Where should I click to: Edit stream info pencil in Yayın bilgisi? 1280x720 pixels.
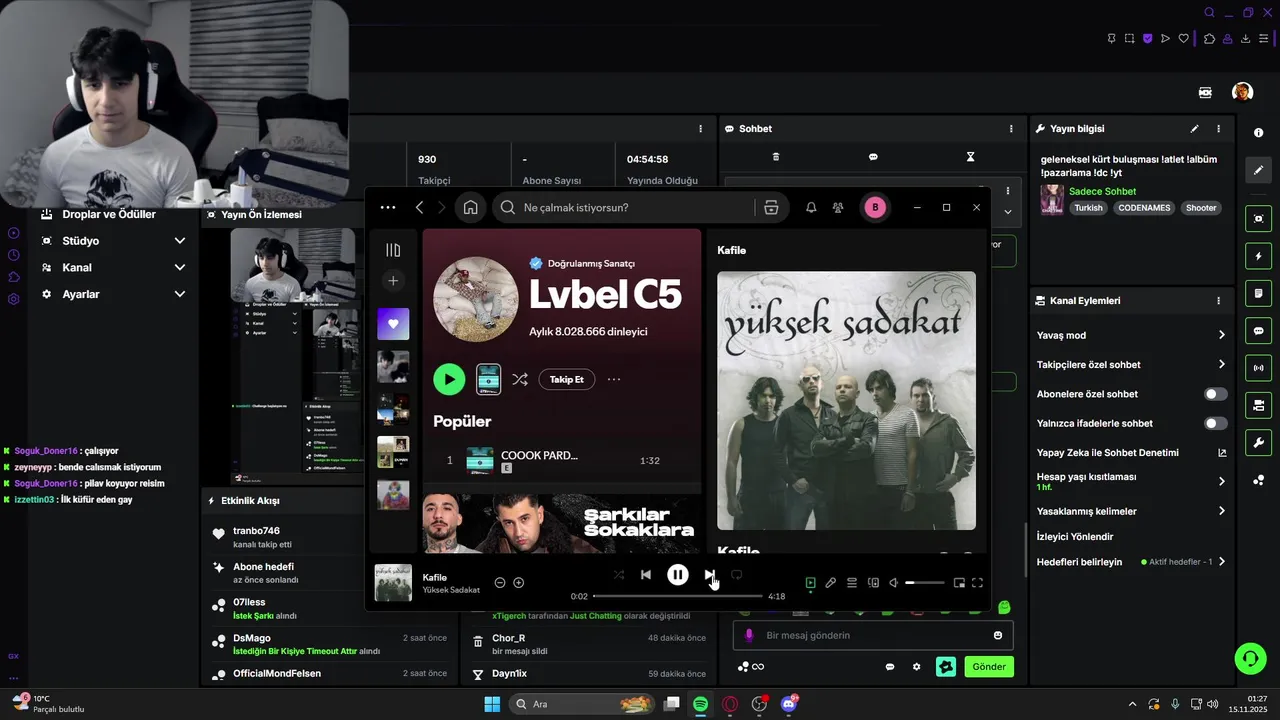click(x=1194, y=129)
